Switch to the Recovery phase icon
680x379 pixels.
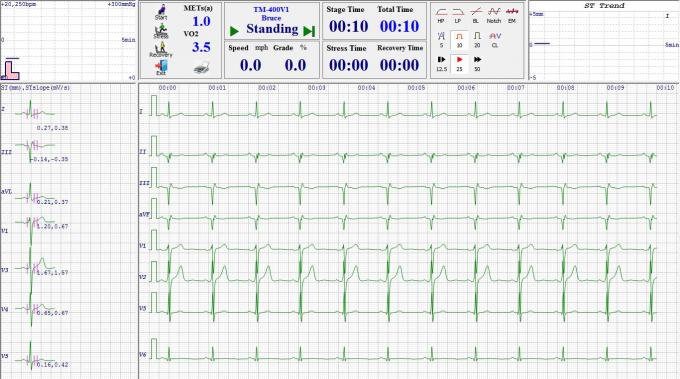click(x=161, y=50)
